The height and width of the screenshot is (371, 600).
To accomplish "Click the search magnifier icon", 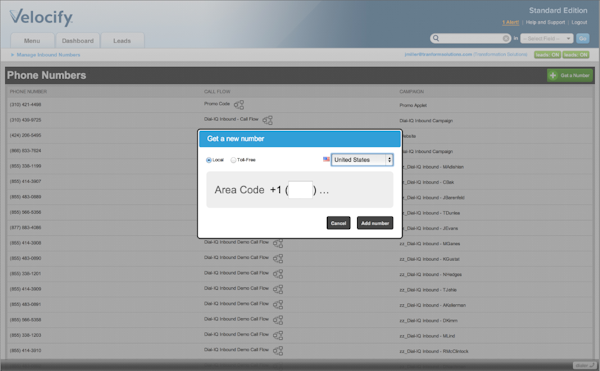I will [x=436, y=38].
